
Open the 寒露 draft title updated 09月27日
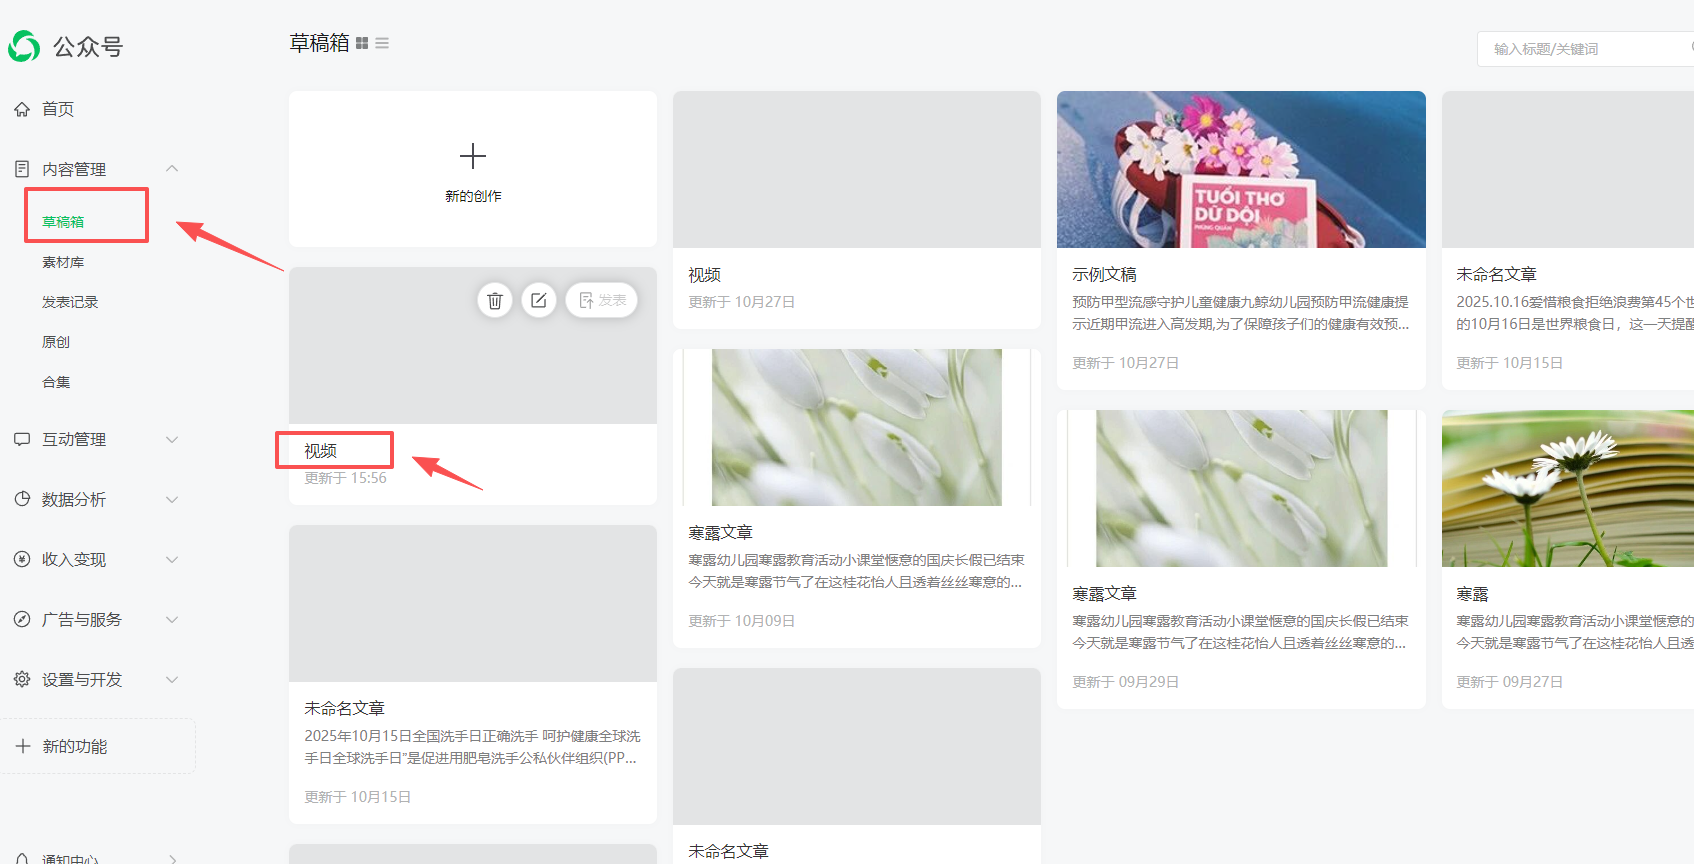click(1472, 594)
